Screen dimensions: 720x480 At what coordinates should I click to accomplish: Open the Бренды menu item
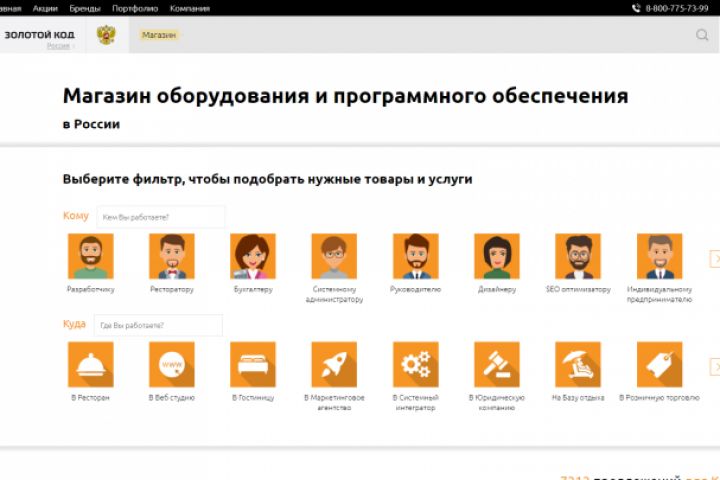click(x=85, y=8)
